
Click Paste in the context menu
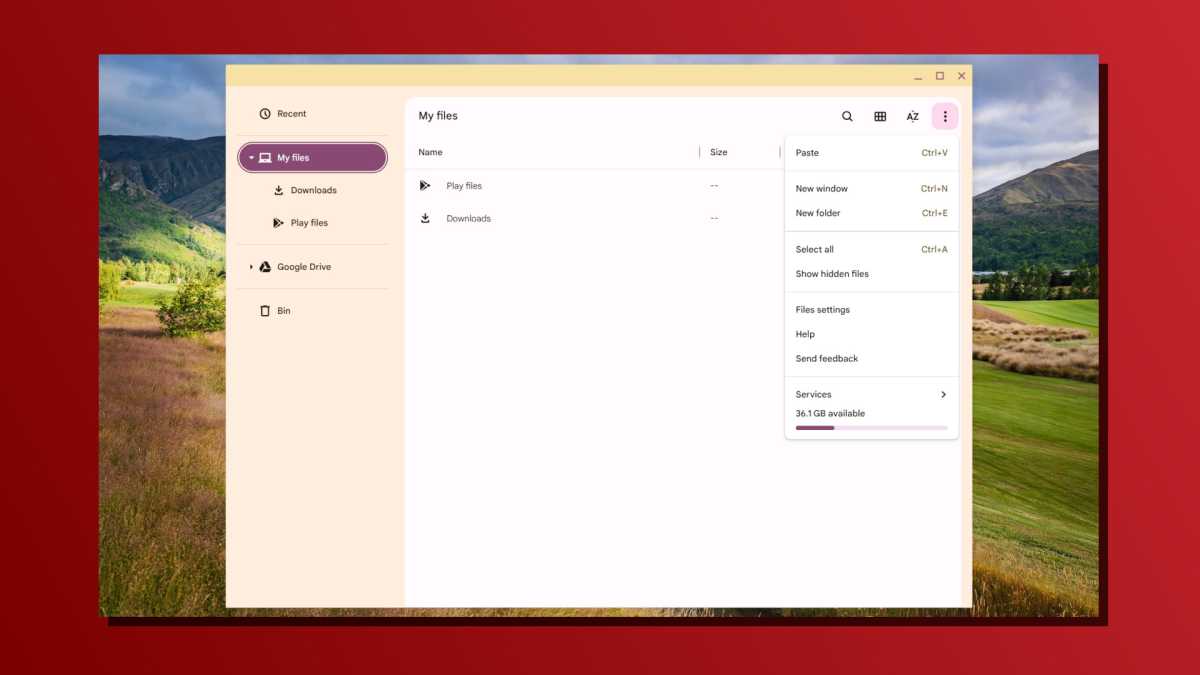tap(806, 152)
